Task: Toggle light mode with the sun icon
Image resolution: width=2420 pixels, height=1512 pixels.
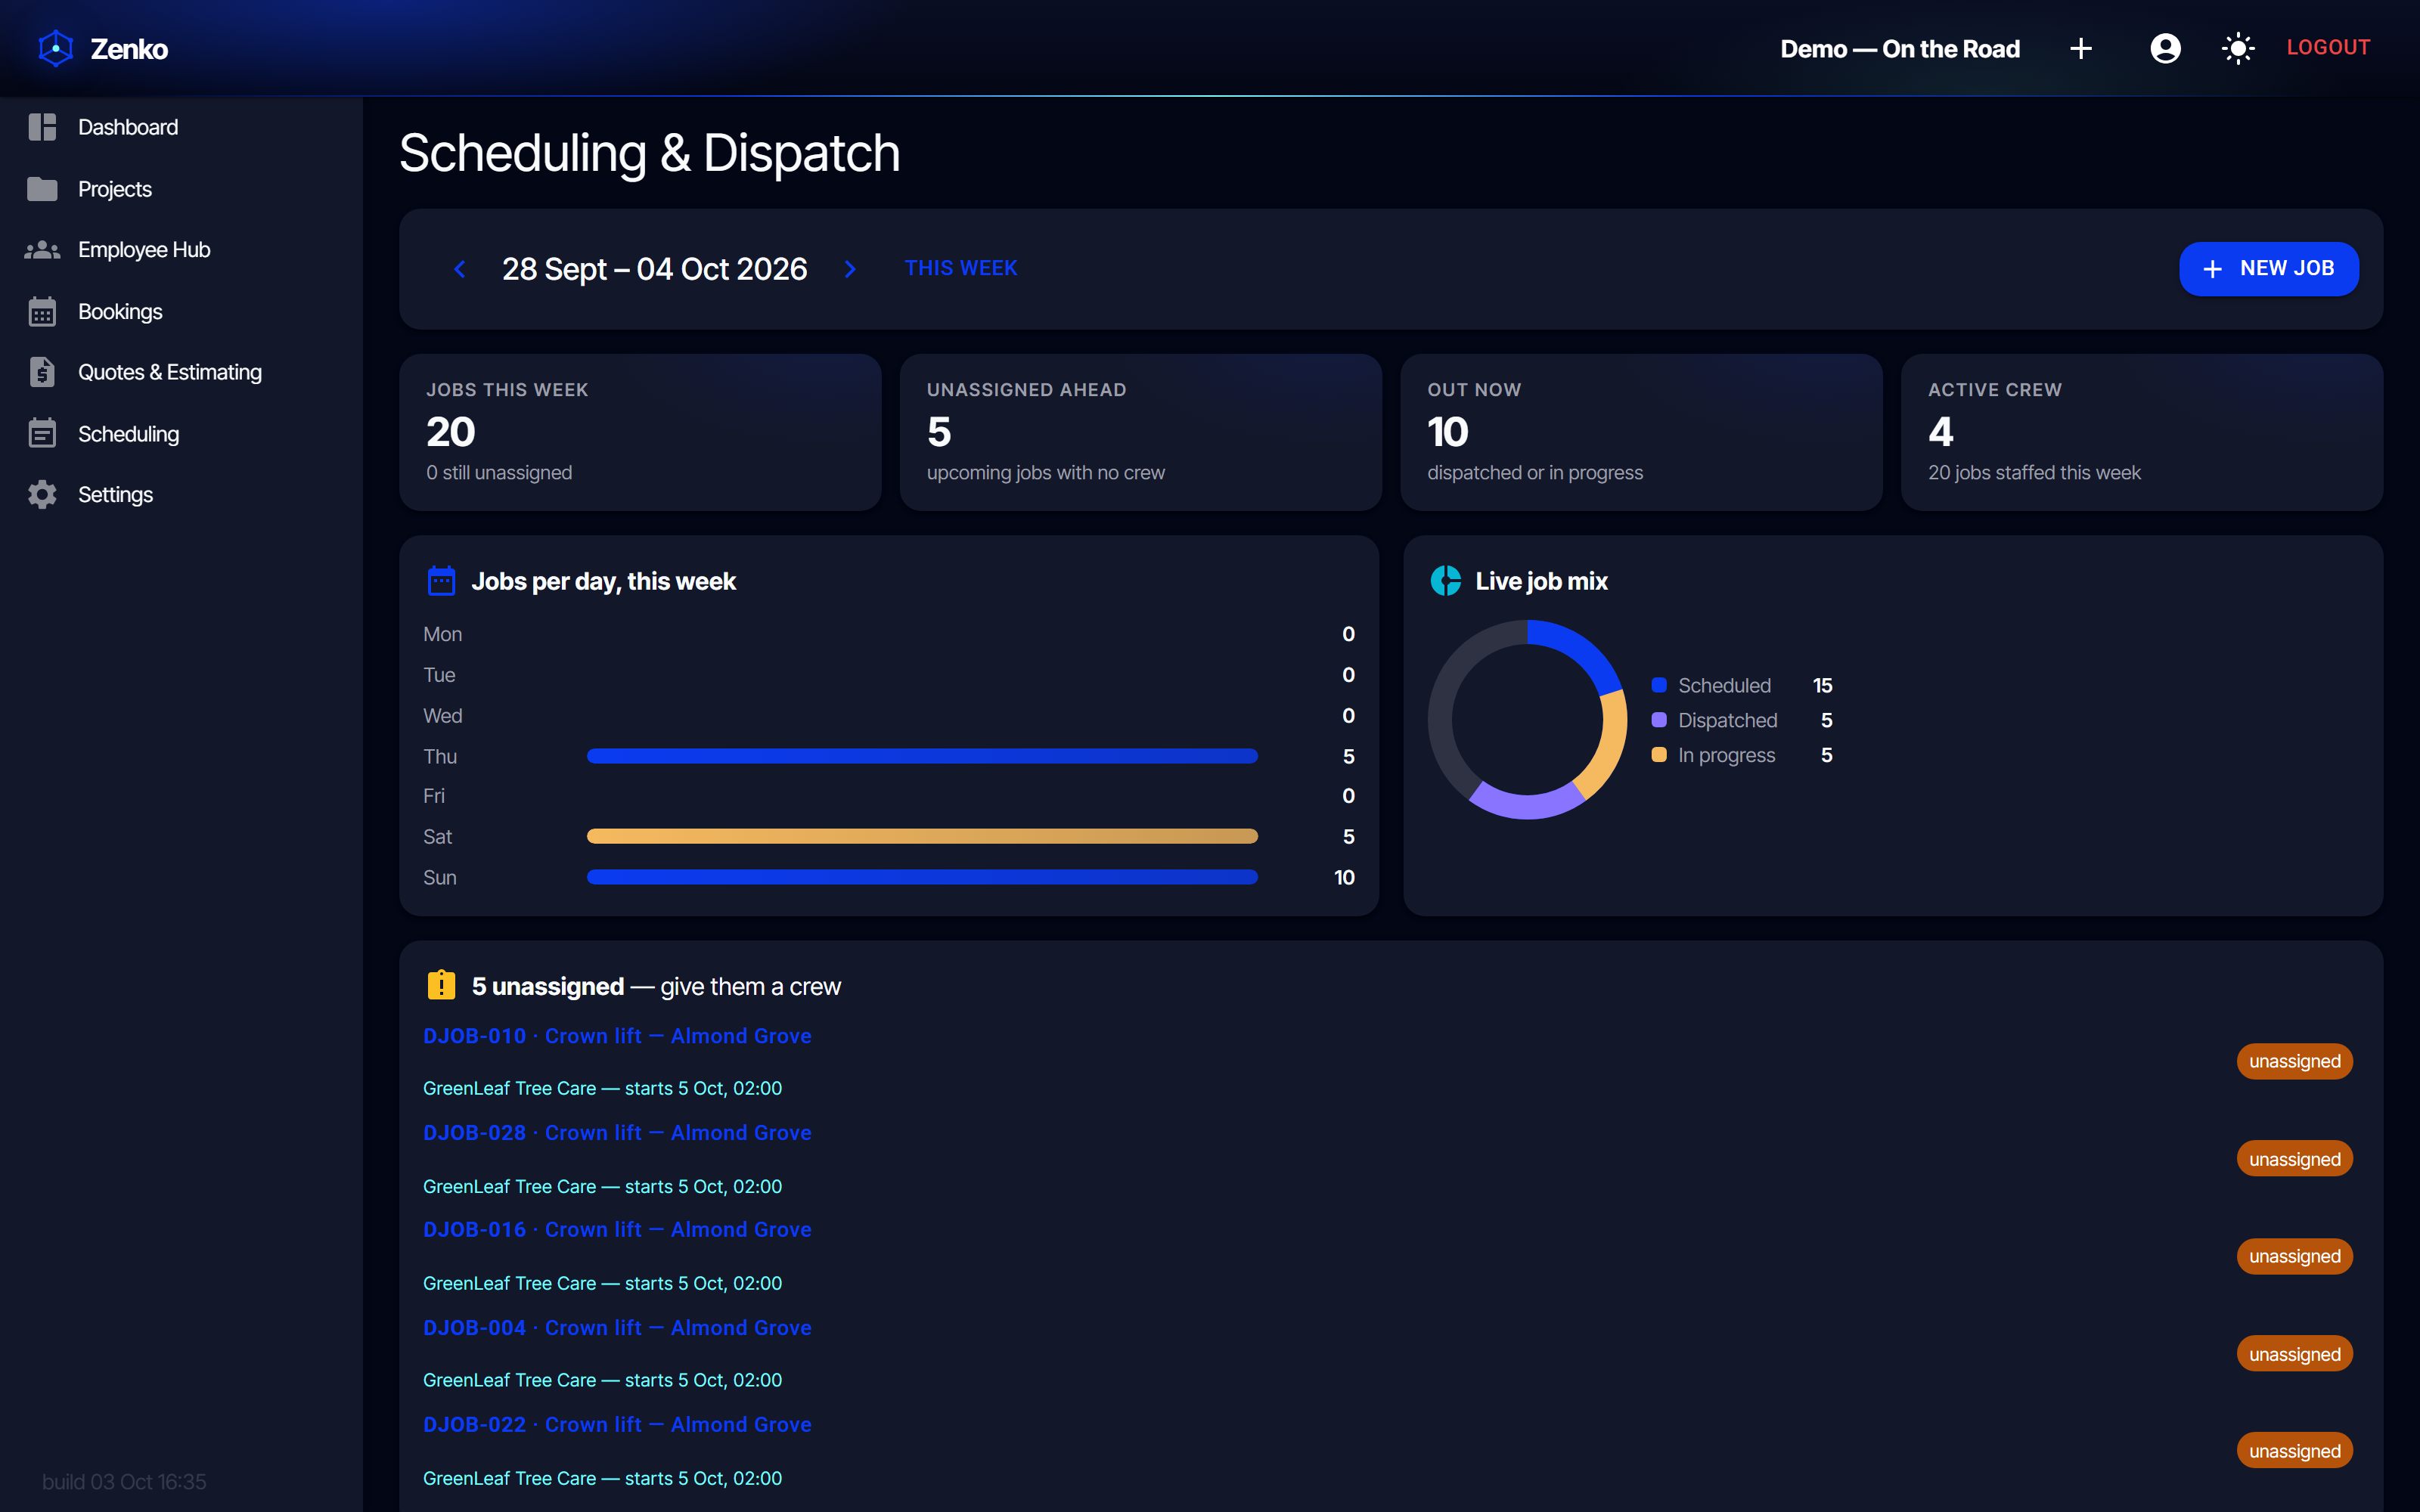Action: coord(2238,48)
